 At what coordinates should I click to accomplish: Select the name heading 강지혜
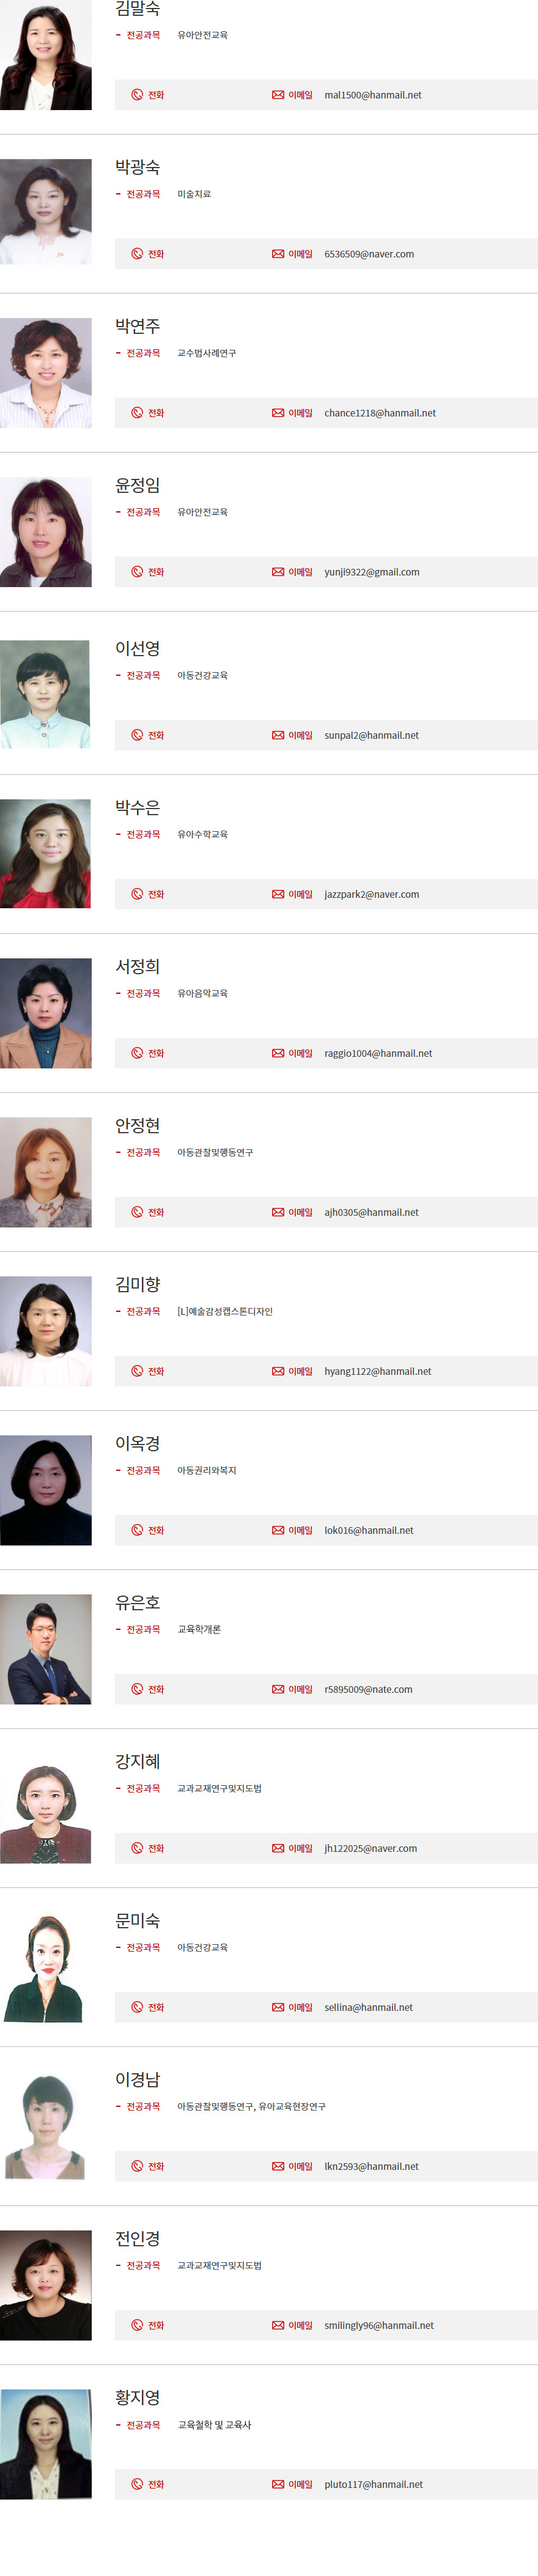[x=138, y=1761]
